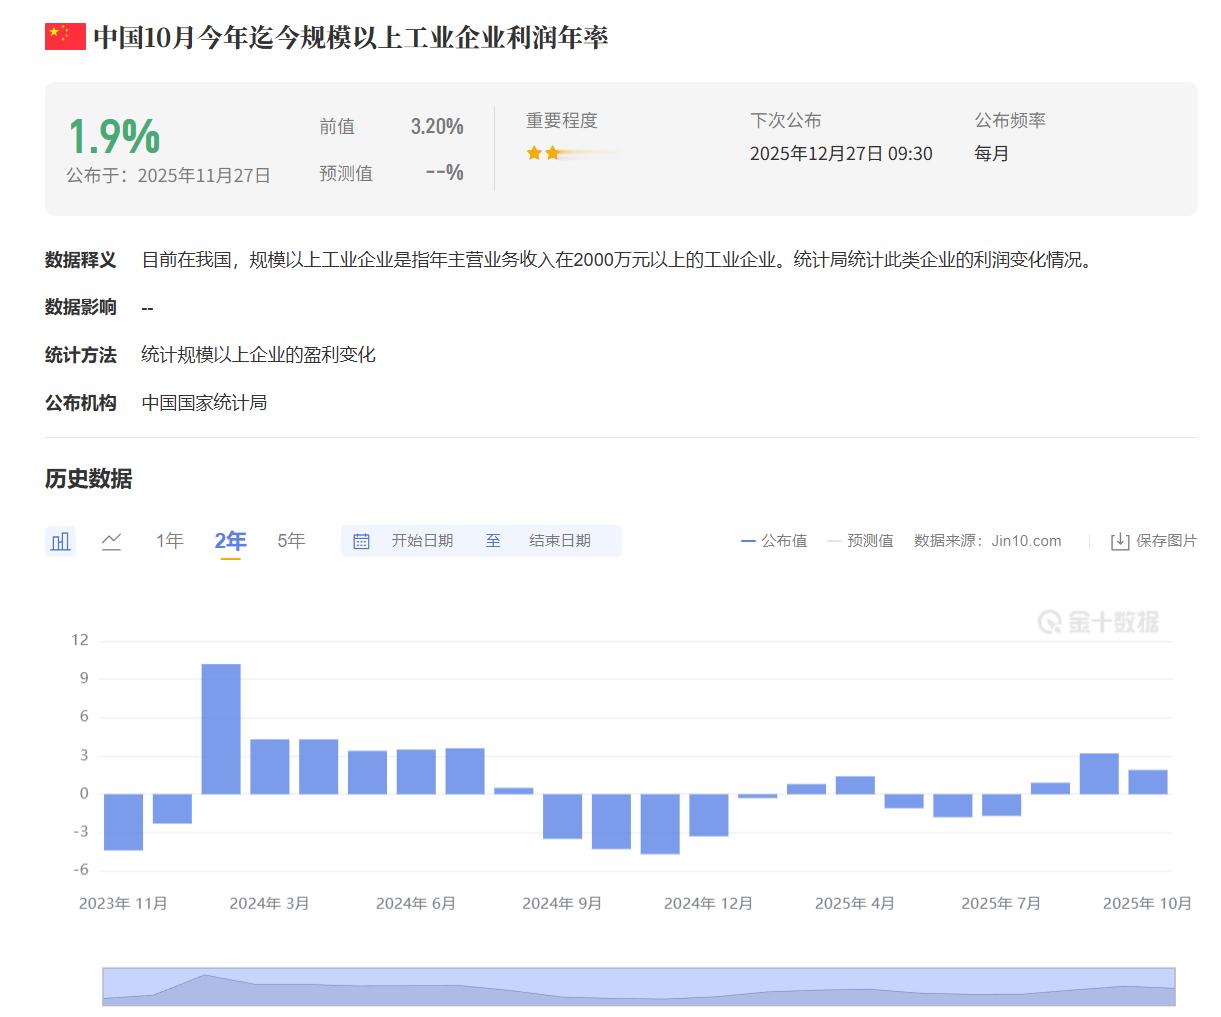Image resolution: width=1221 pixels, height=1017 pixels.
Task: Select the bar chart view icon
Action: click(x=59, y=540)
